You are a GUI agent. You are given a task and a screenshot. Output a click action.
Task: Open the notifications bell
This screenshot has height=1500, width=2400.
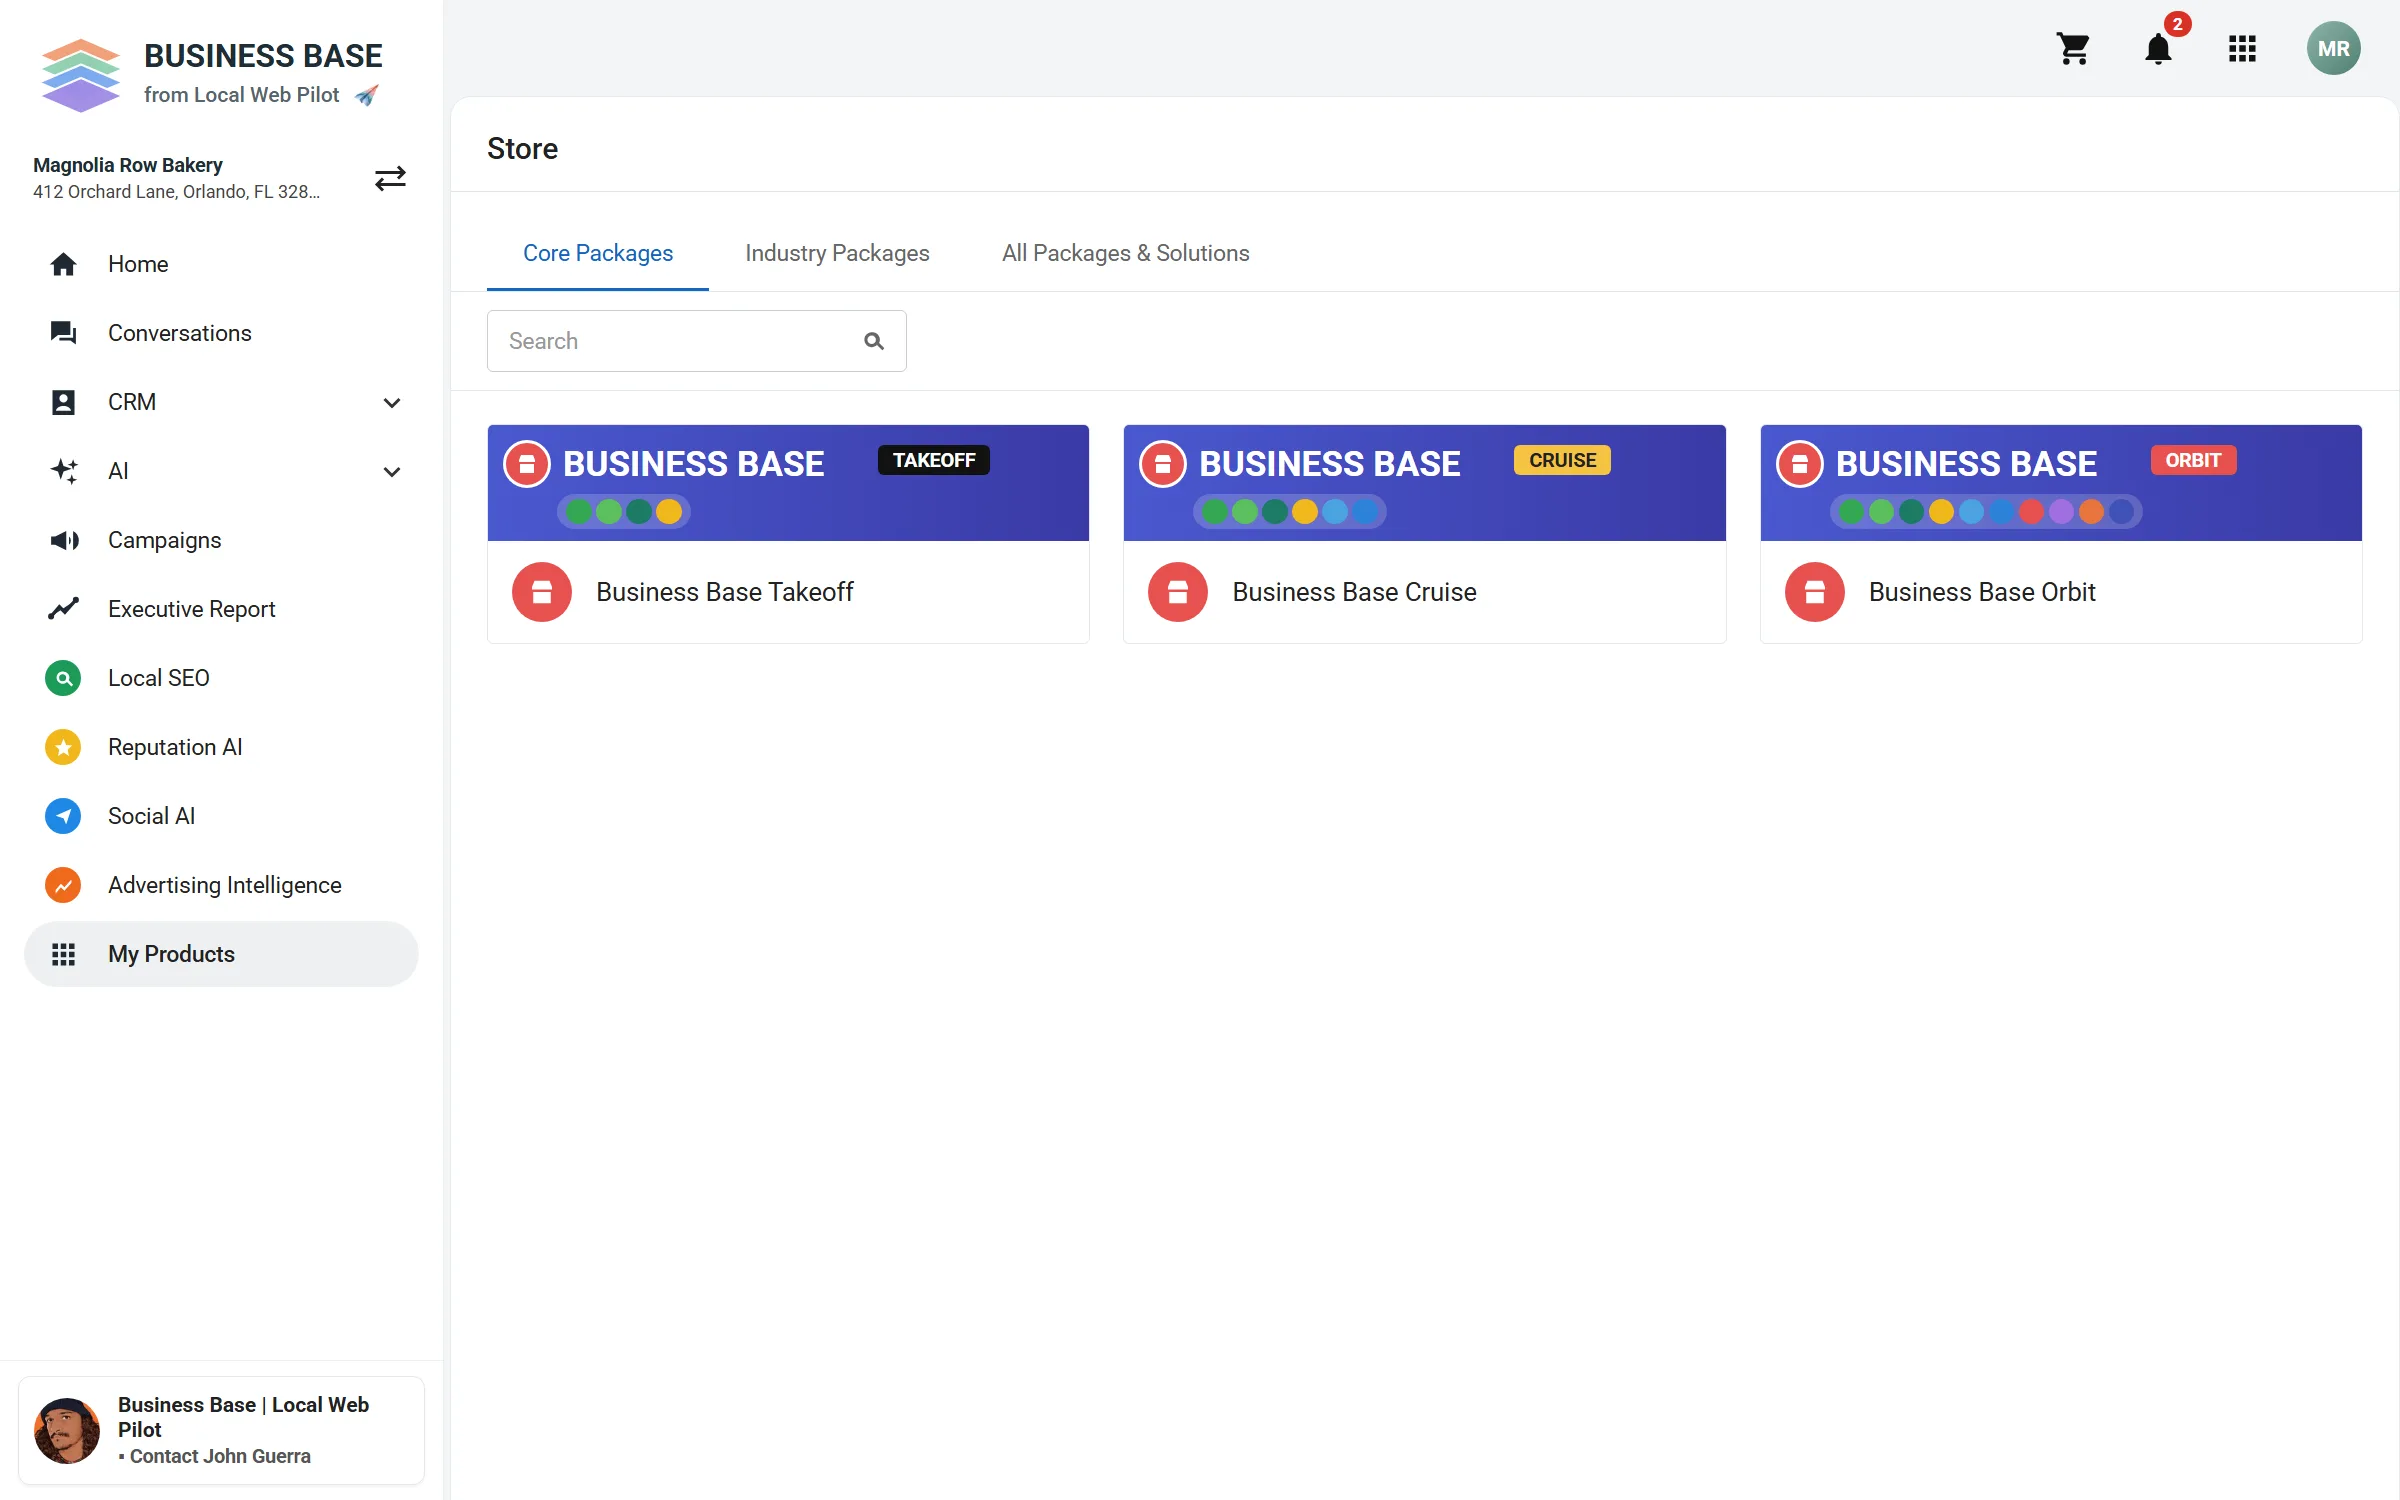[2158, 48]
